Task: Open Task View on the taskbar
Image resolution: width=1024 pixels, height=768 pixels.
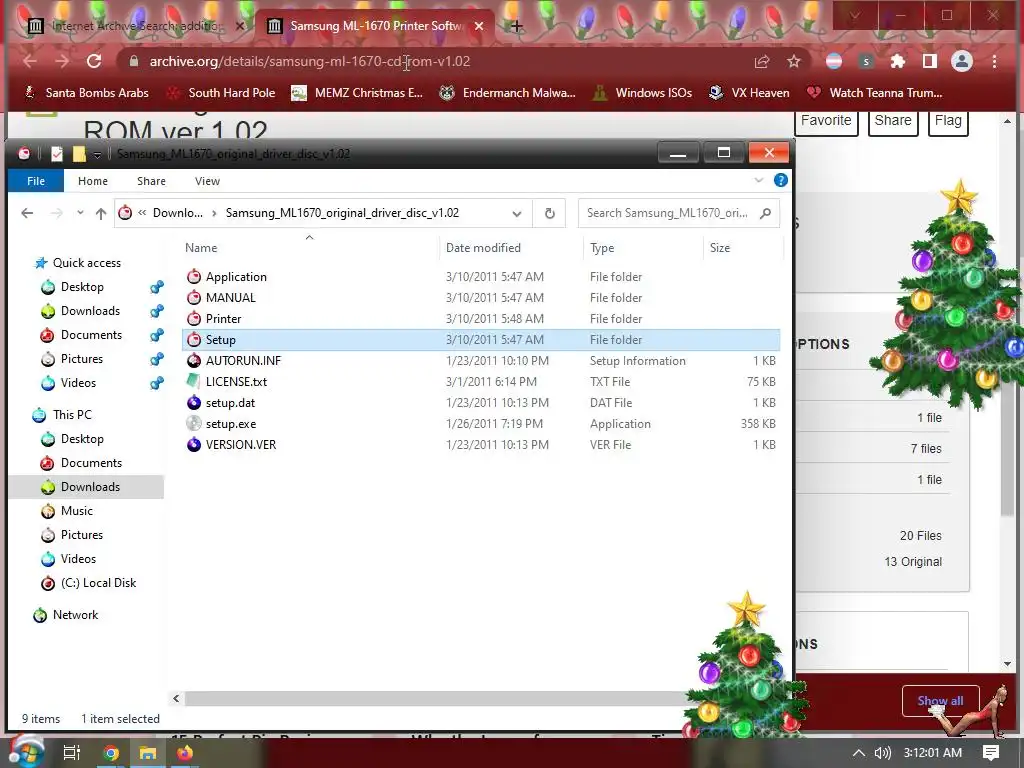Action: tap(71, 753)
